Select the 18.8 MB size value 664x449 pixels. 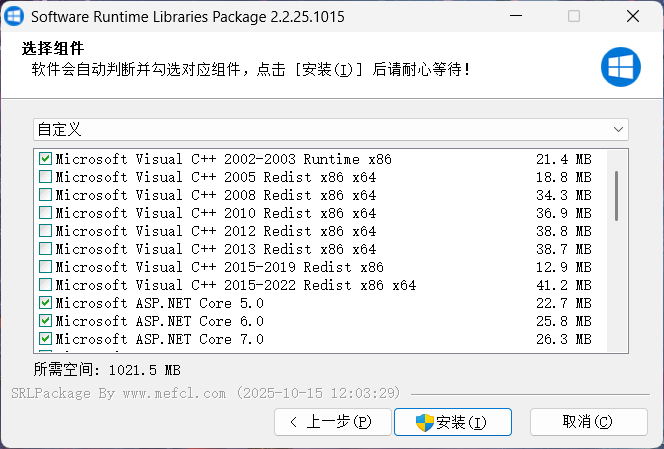[x=564, y=177]
